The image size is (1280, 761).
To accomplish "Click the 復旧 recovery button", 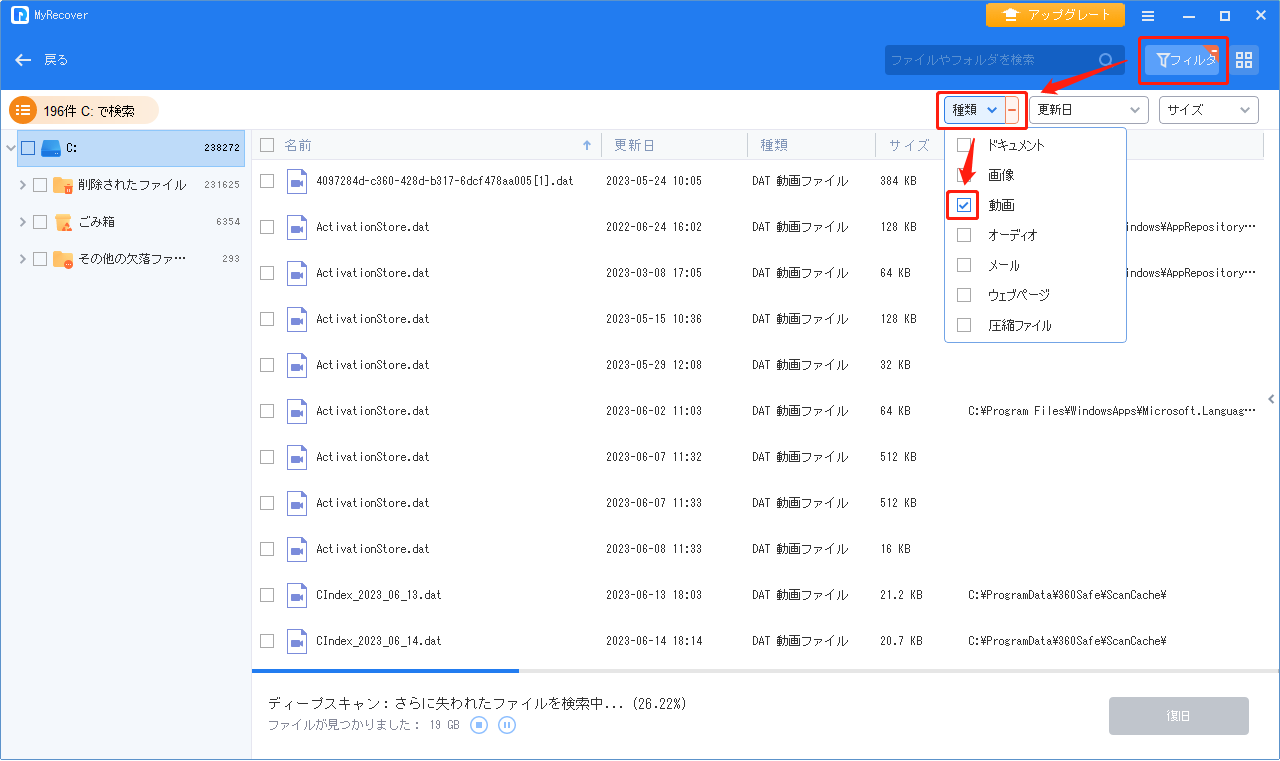I will (x=1178, y=715).
